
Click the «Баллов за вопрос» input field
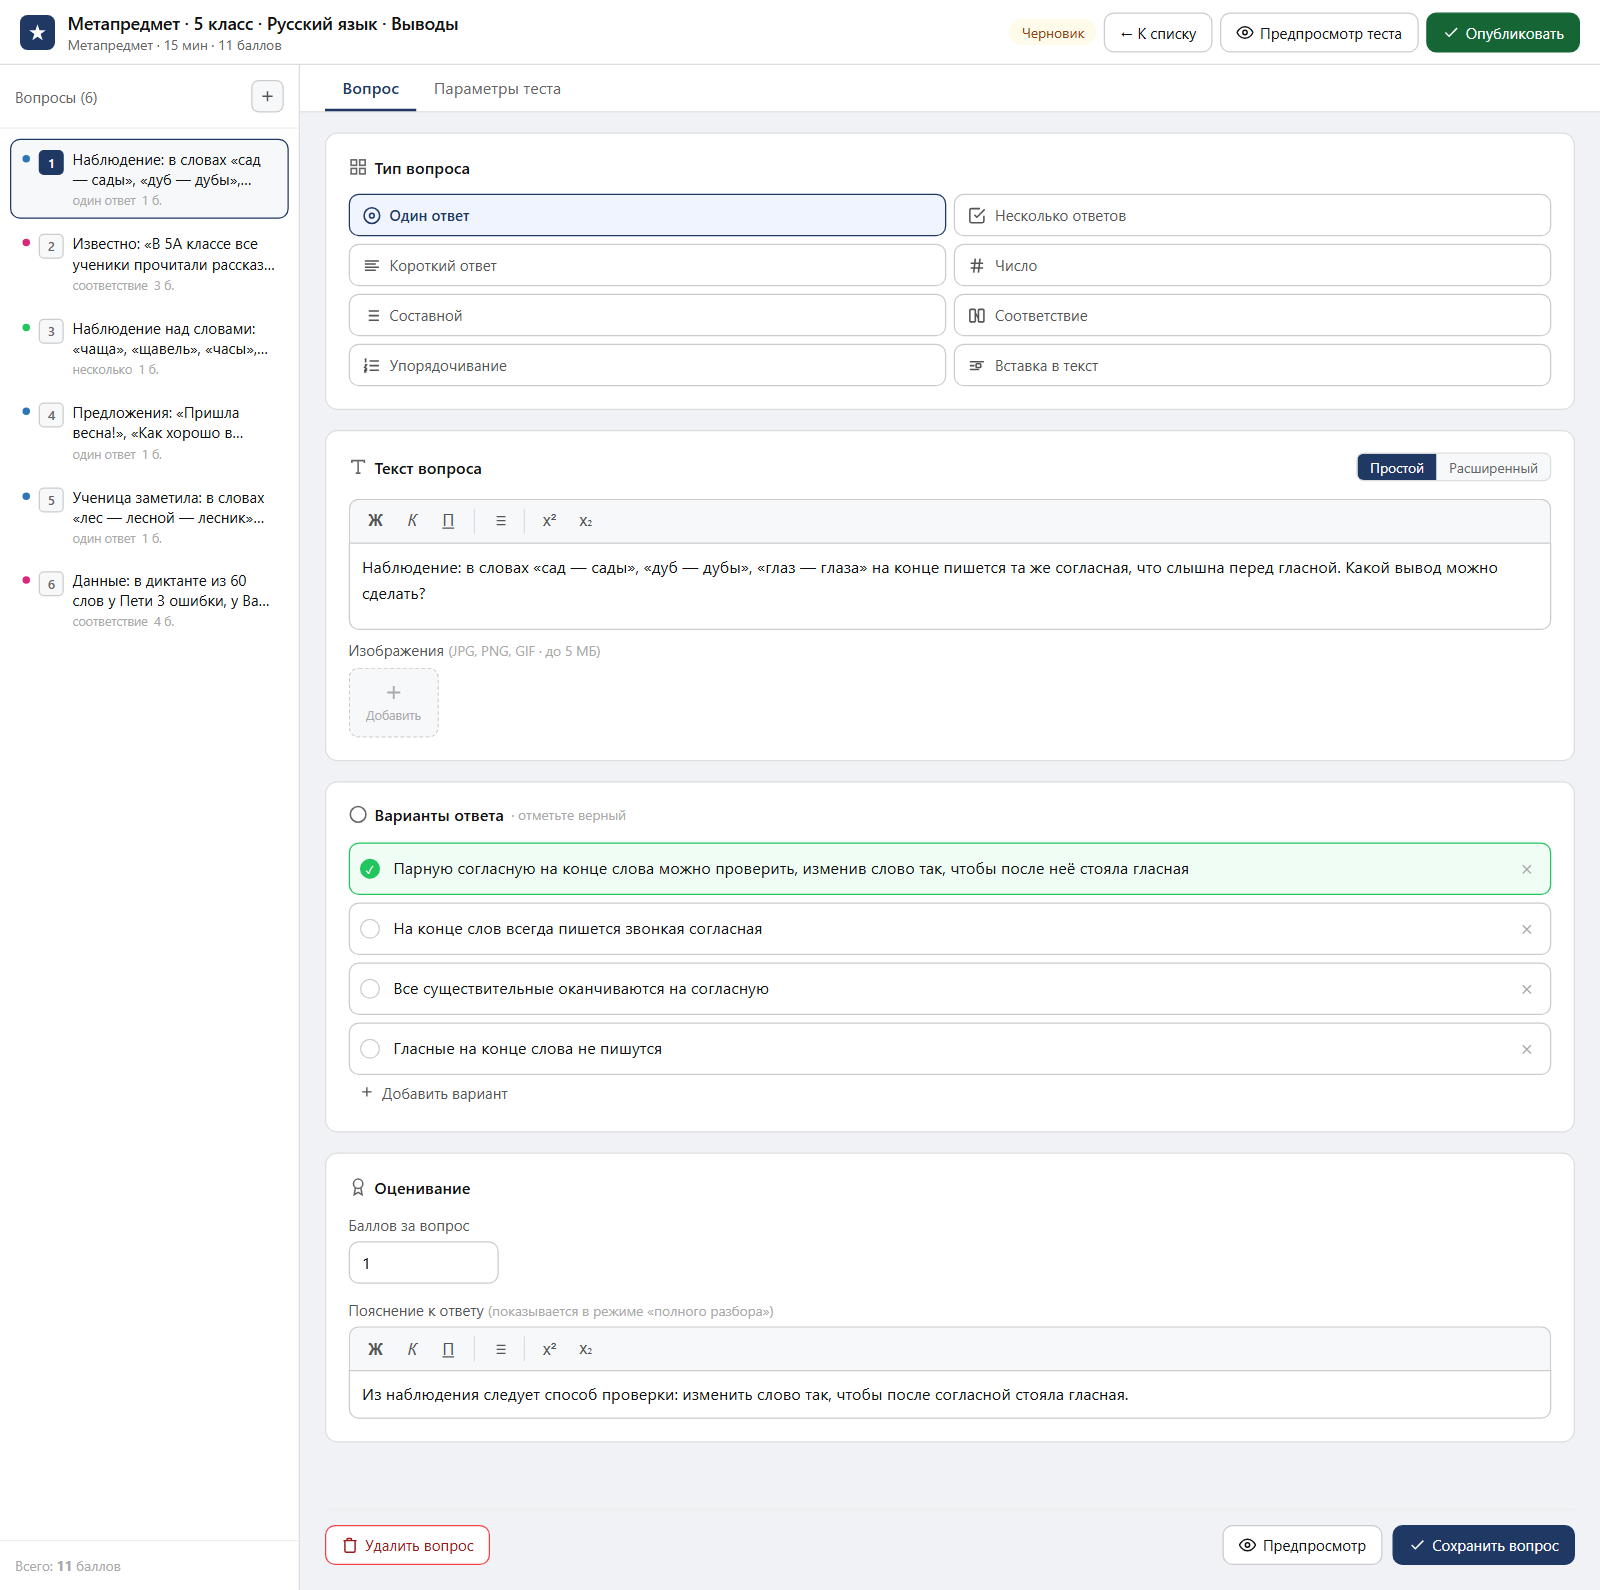coord(423,1263)
